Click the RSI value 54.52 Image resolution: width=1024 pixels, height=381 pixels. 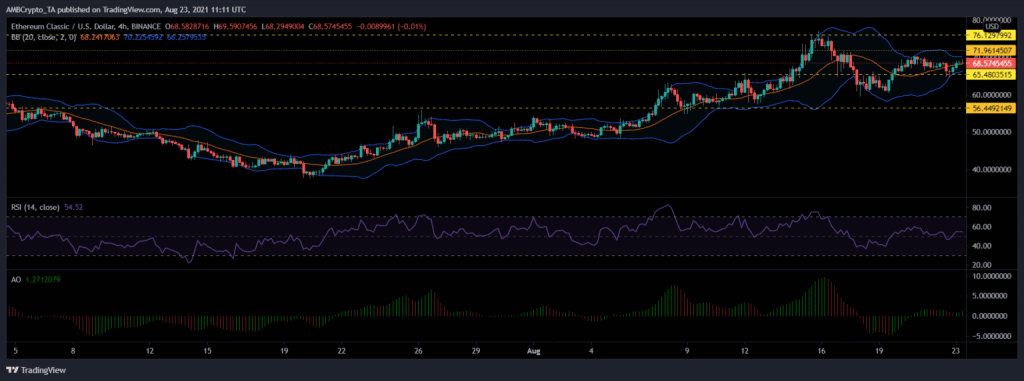(73, 207)
